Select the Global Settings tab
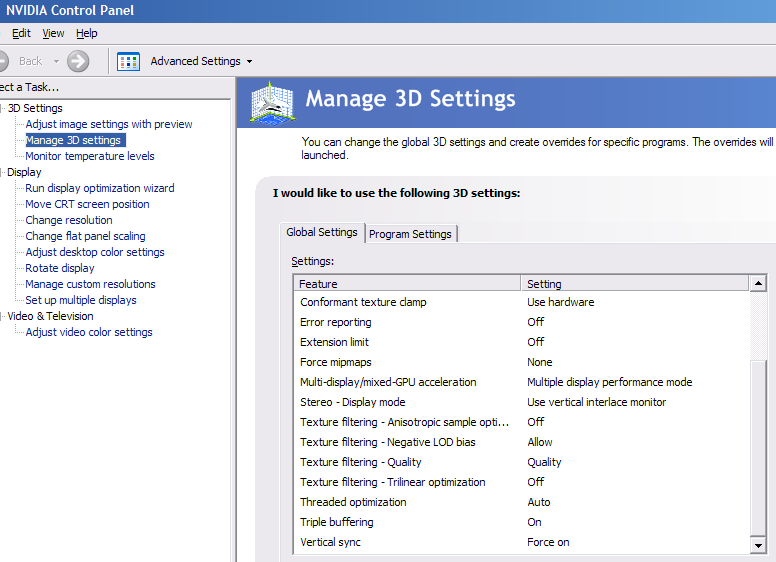776x562 pixels. coord(321,232)
